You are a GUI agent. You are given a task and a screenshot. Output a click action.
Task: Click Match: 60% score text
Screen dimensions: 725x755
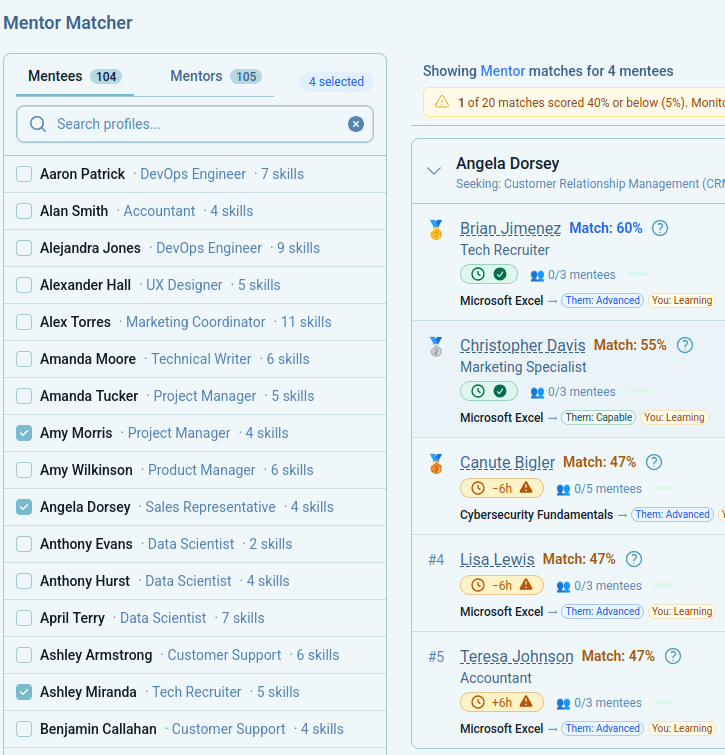point(606,228)
